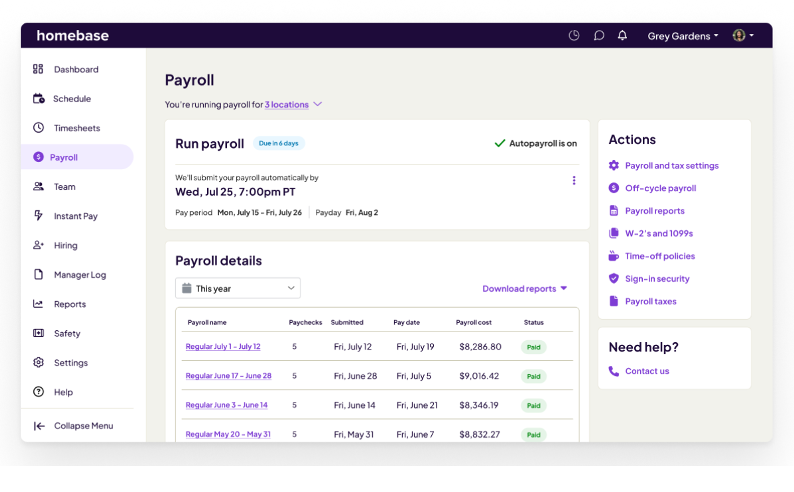Click the Timesheets clock icon
Screen dimensions: 794x492
pos(38,128)
